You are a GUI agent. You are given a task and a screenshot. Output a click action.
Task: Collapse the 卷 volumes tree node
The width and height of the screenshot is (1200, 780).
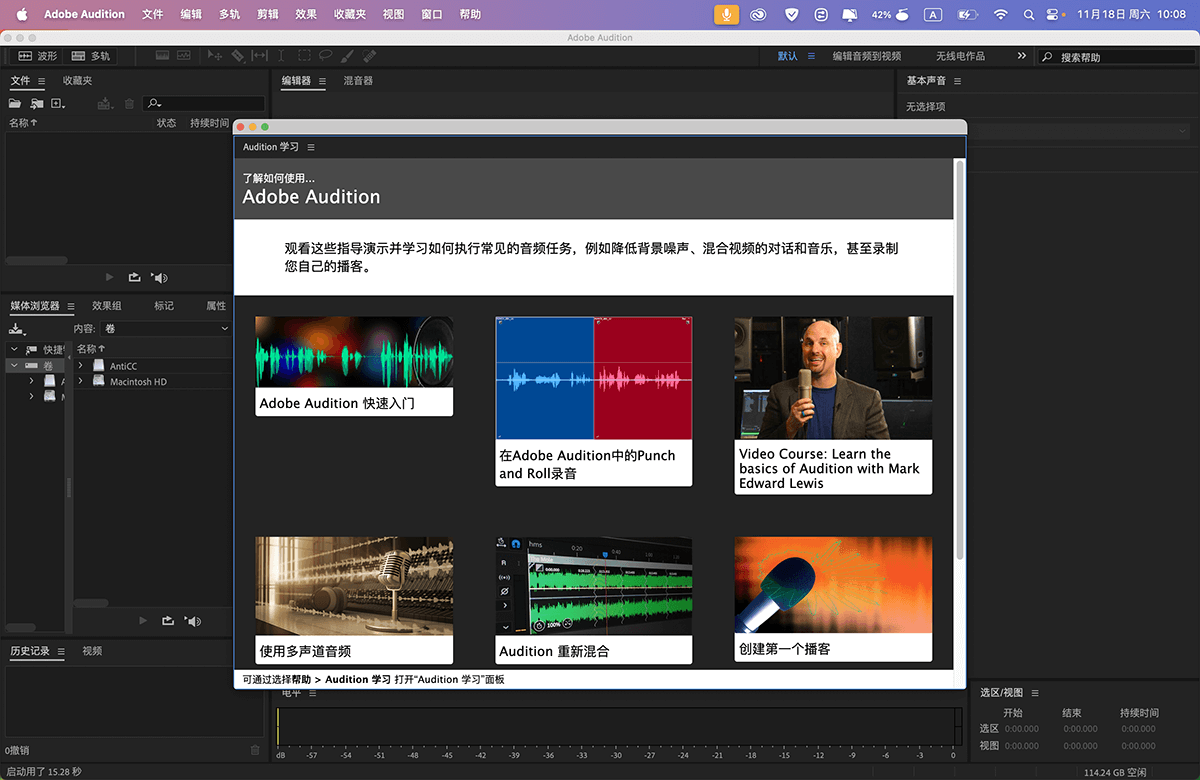pos(13,366)
